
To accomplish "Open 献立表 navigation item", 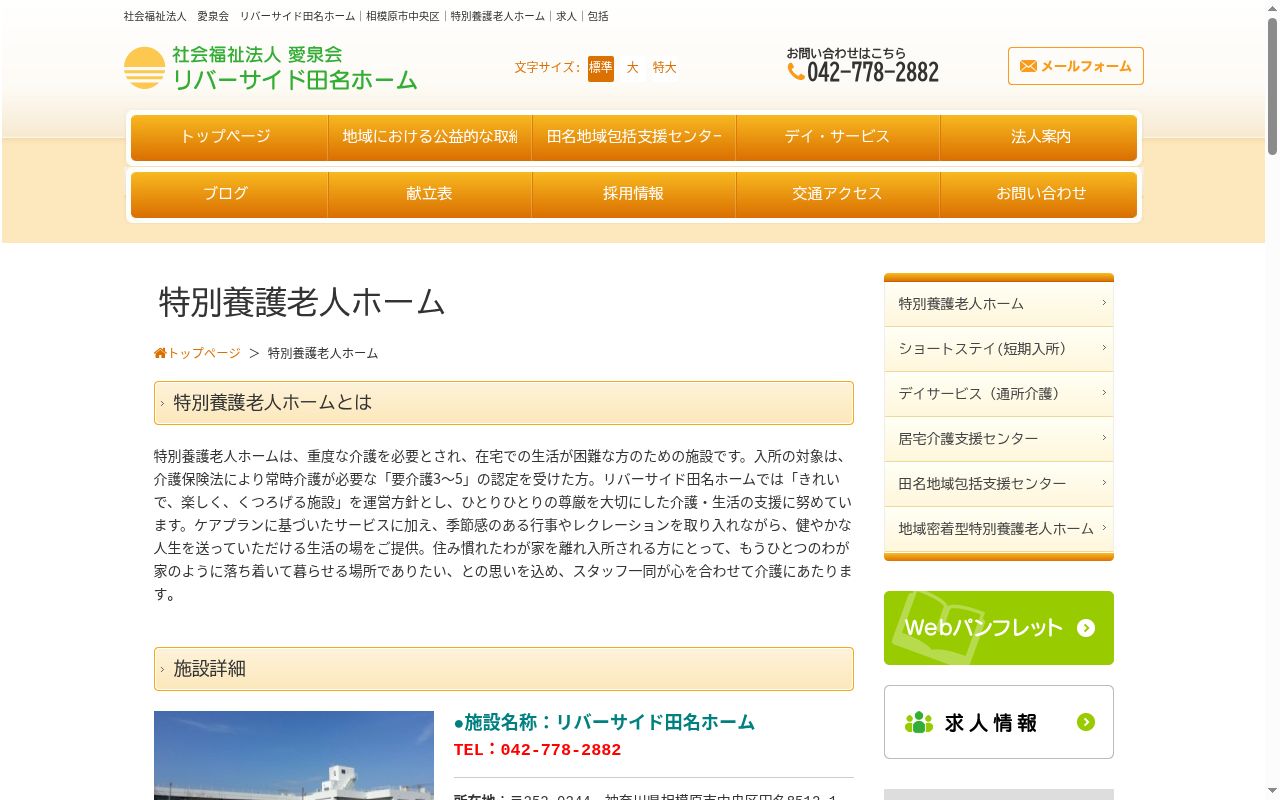I will pyautogui.click(x=430, y=195).
